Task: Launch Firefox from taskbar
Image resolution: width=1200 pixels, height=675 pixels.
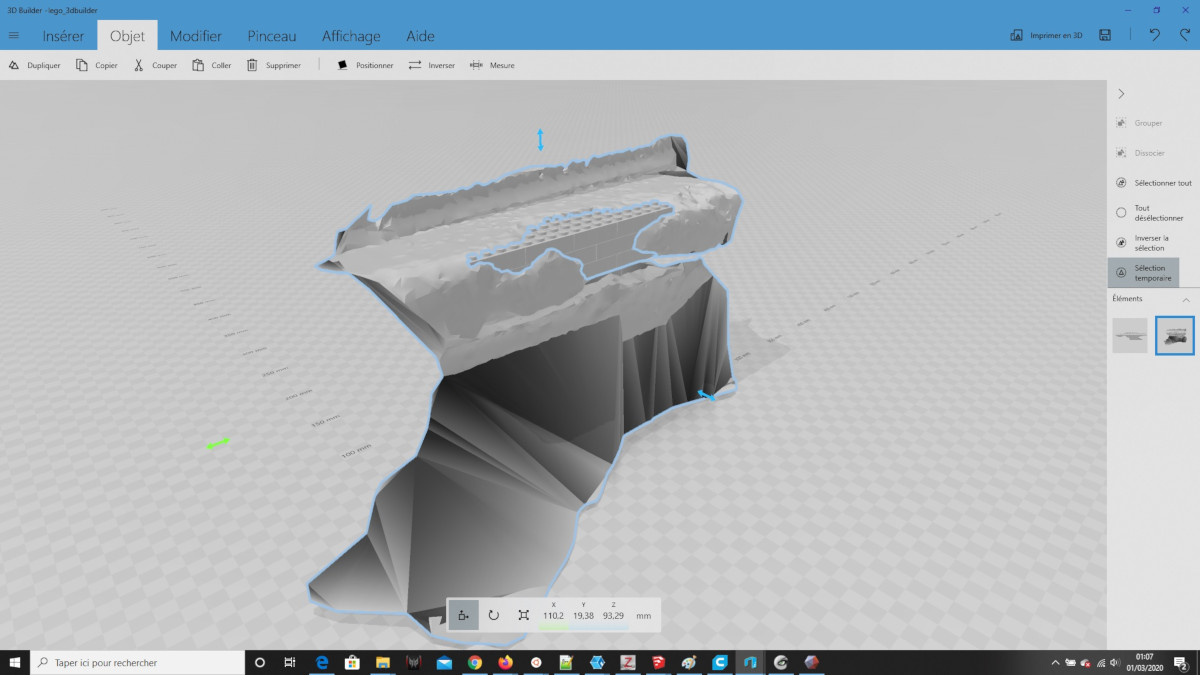Action: (x=505, y=662)
